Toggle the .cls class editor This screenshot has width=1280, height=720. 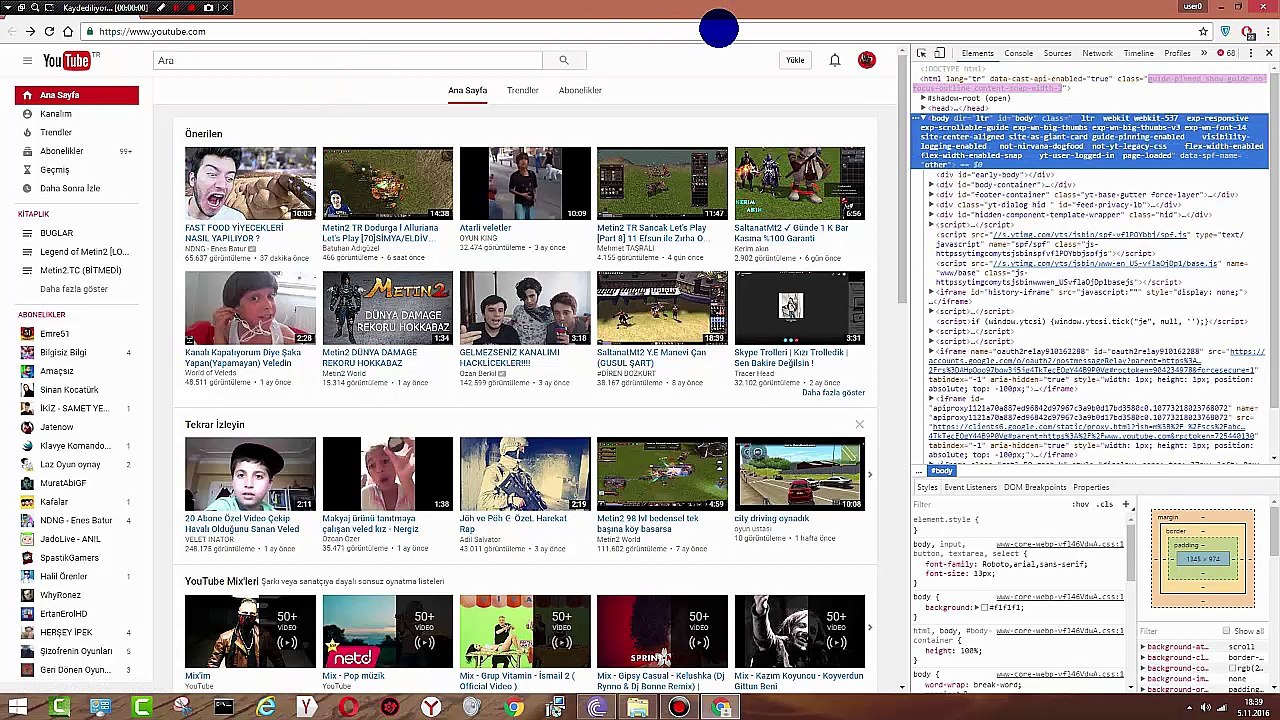tap(1105, 504)
